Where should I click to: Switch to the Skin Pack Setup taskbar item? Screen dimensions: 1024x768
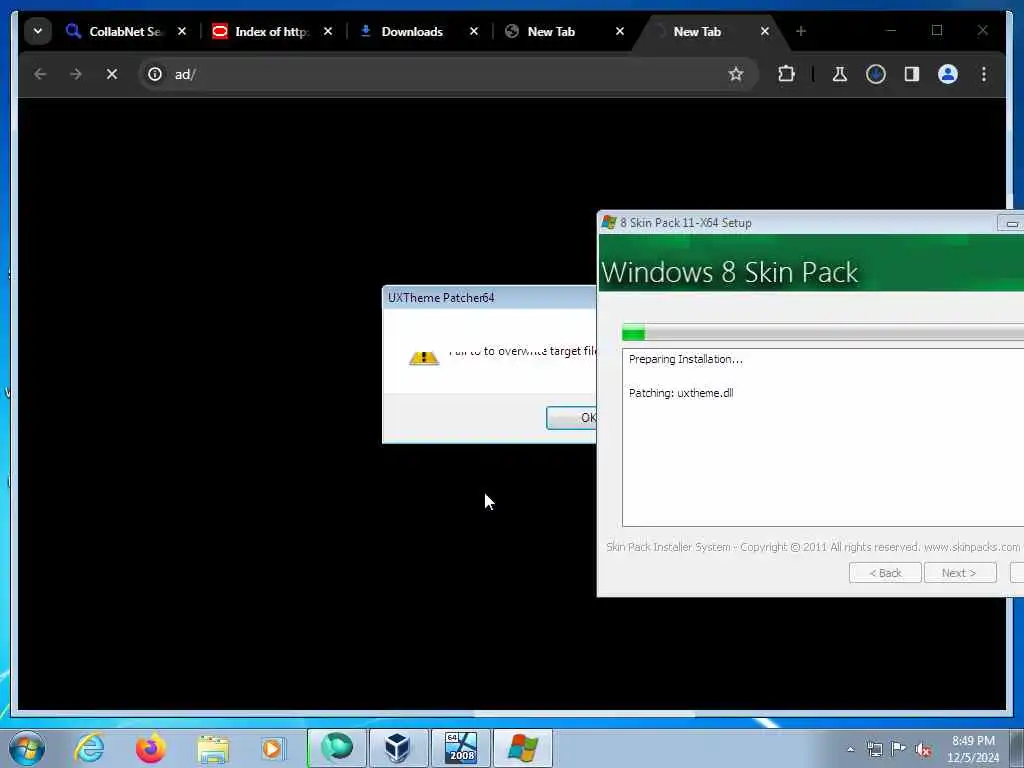click(x=522, y=748)
